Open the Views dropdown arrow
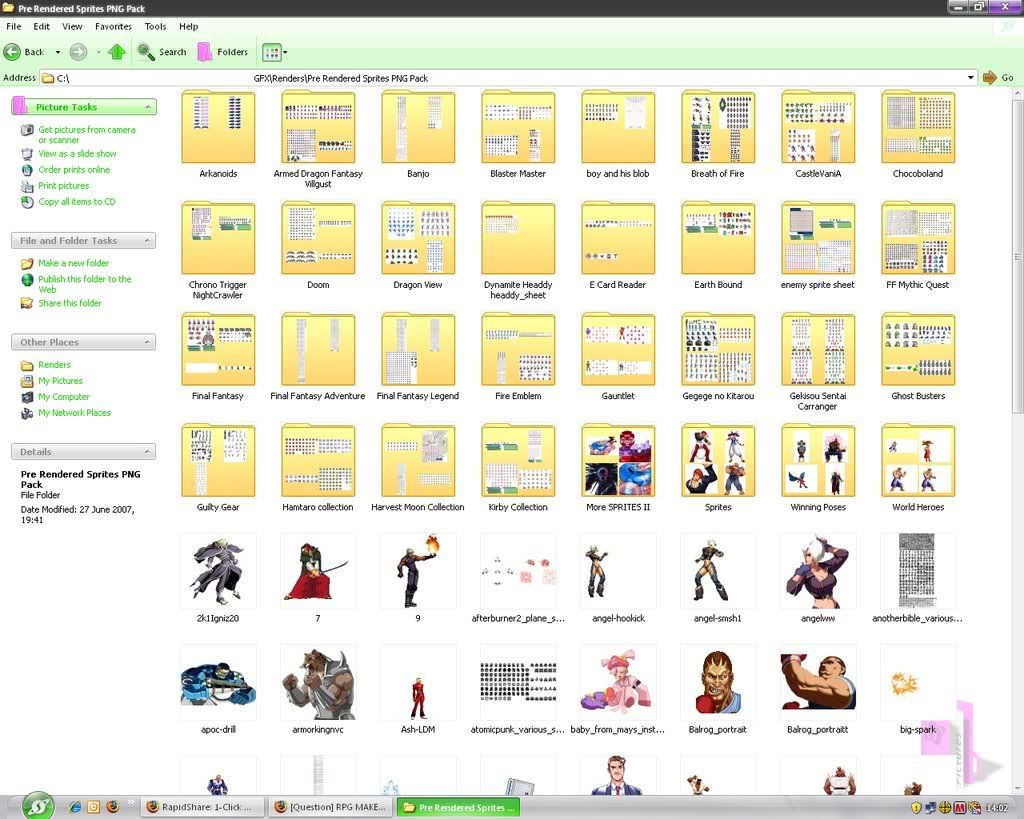Image resolution: width=1024 pixels, height=819 pixels. (285, 52)
